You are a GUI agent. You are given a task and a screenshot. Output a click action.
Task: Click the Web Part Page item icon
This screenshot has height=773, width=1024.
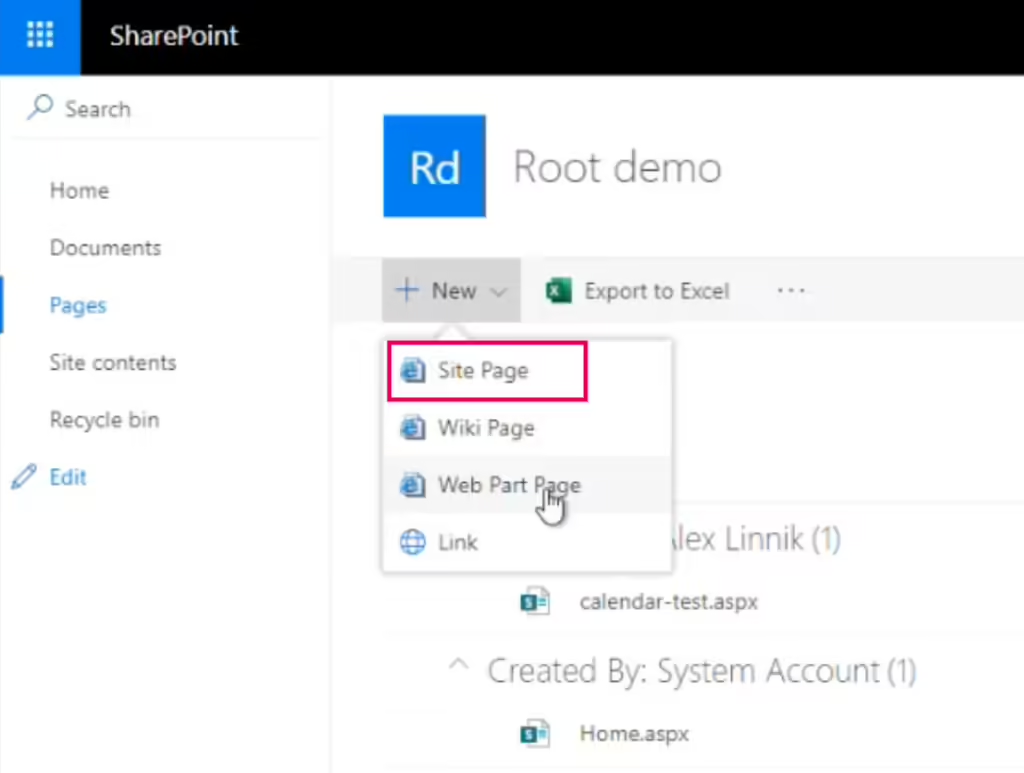413,485
